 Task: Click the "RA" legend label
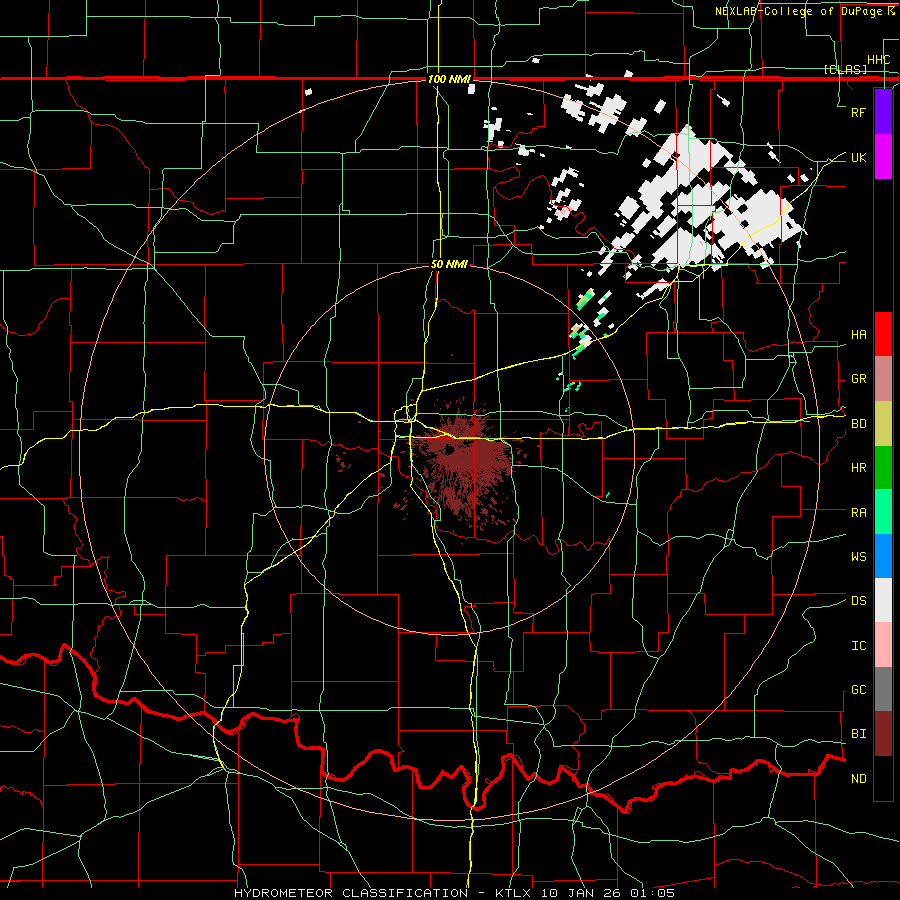click(x=858, y=513)
